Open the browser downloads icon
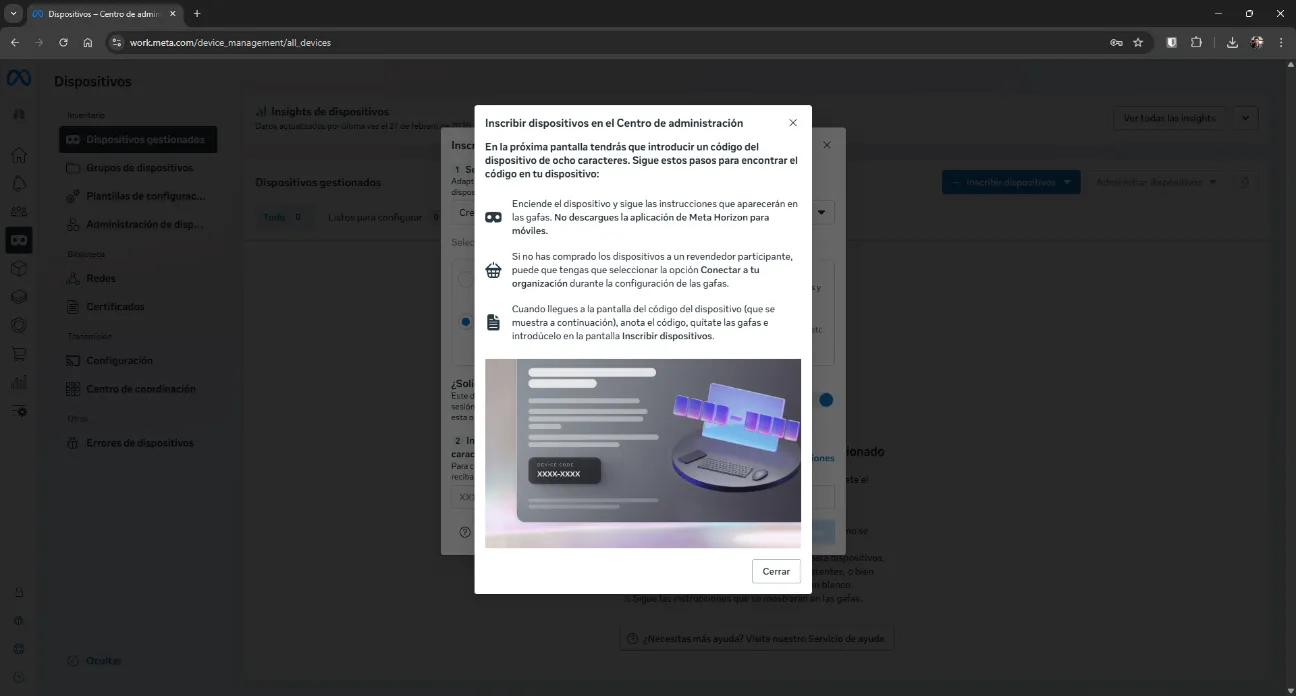 1232,43
